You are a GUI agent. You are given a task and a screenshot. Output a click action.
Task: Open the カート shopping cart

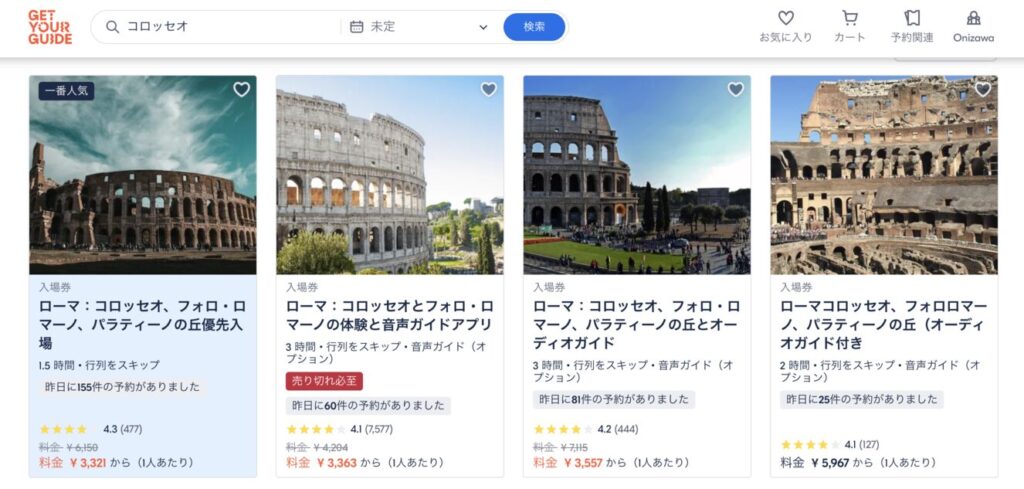point(850,19)
